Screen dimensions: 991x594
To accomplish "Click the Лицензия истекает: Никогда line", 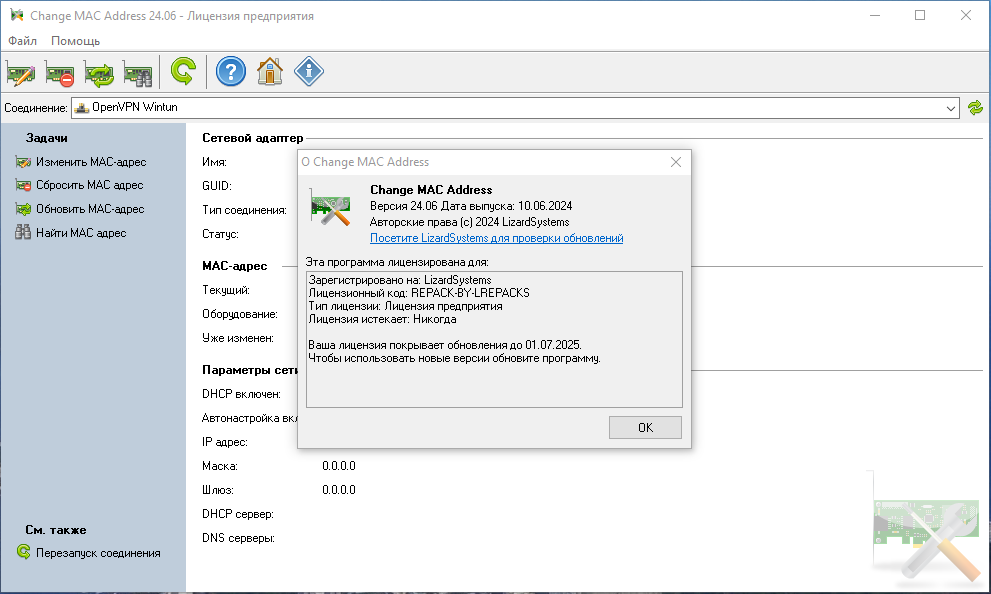I will coord(382,319).
